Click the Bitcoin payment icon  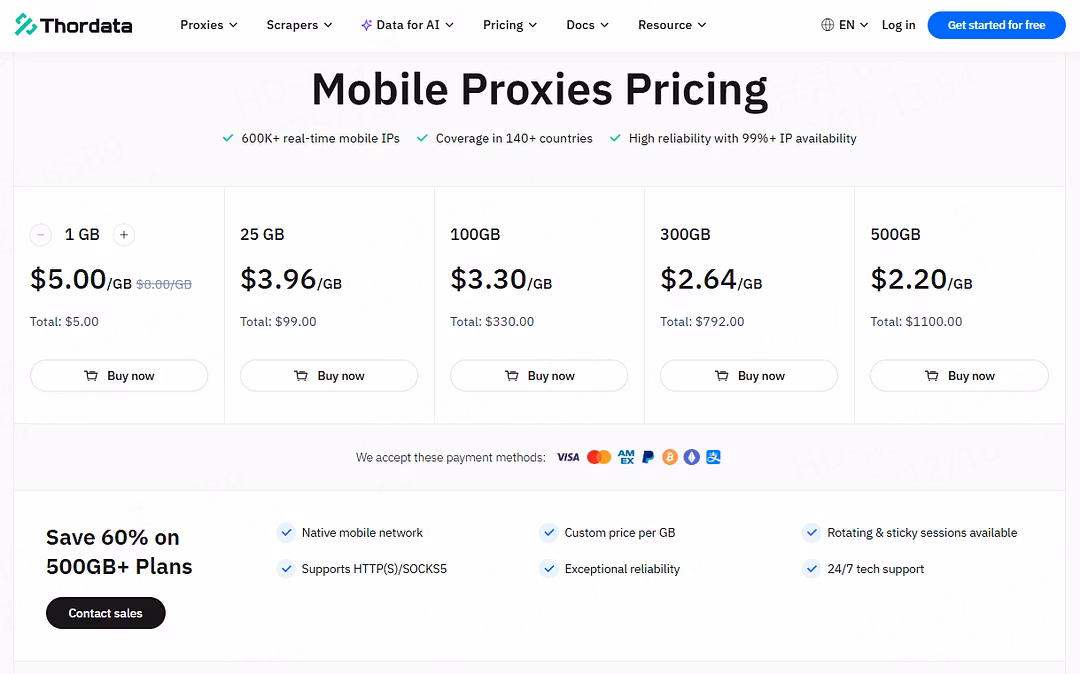coord(670,457)
